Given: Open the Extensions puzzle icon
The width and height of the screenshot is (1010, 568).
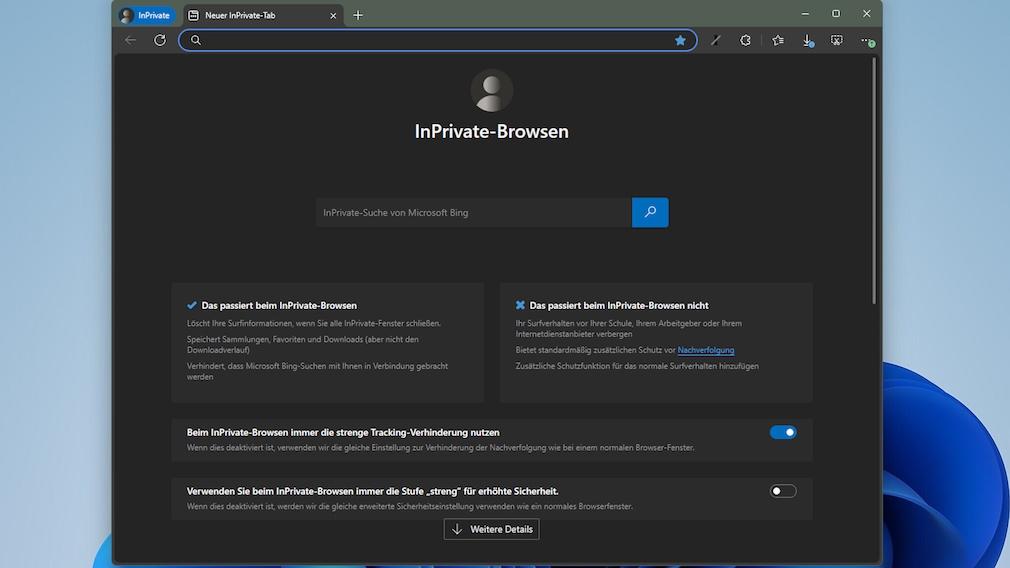Looking at the screenshot, I should (x=745, y=40).
